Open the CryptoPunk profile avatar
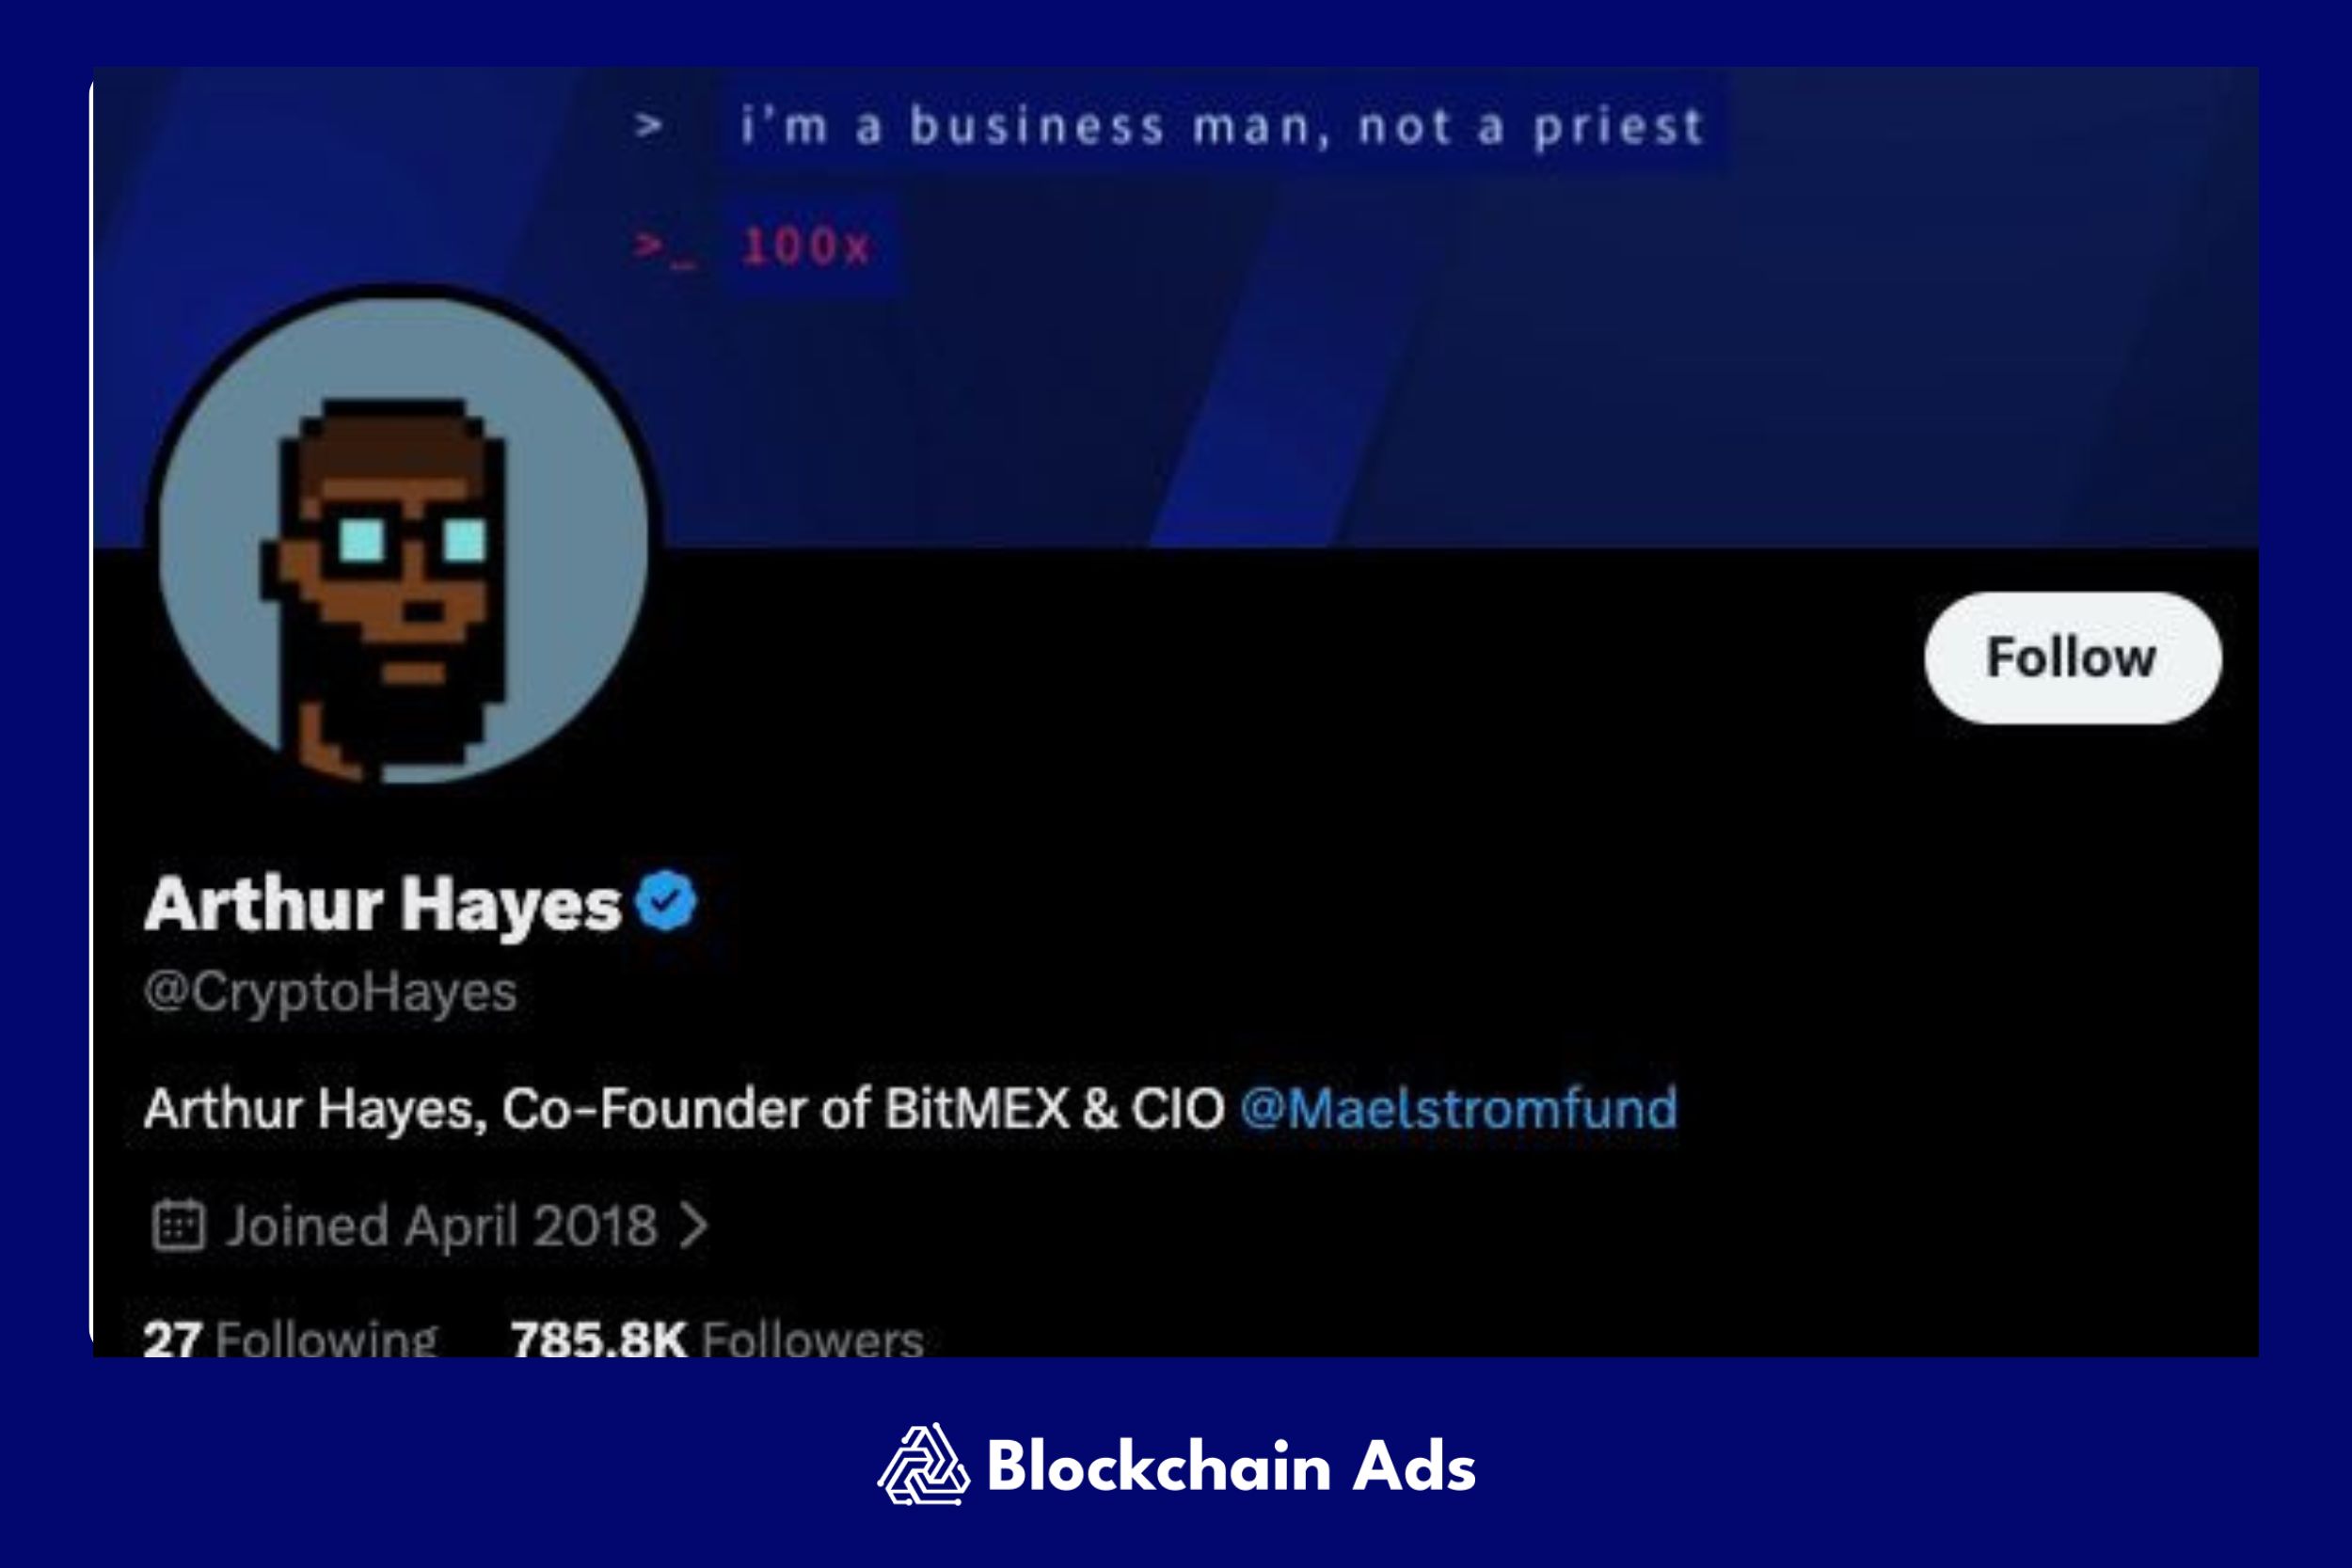The height and width of the screenshot is (1568, 2352). (x=403, y=537)
